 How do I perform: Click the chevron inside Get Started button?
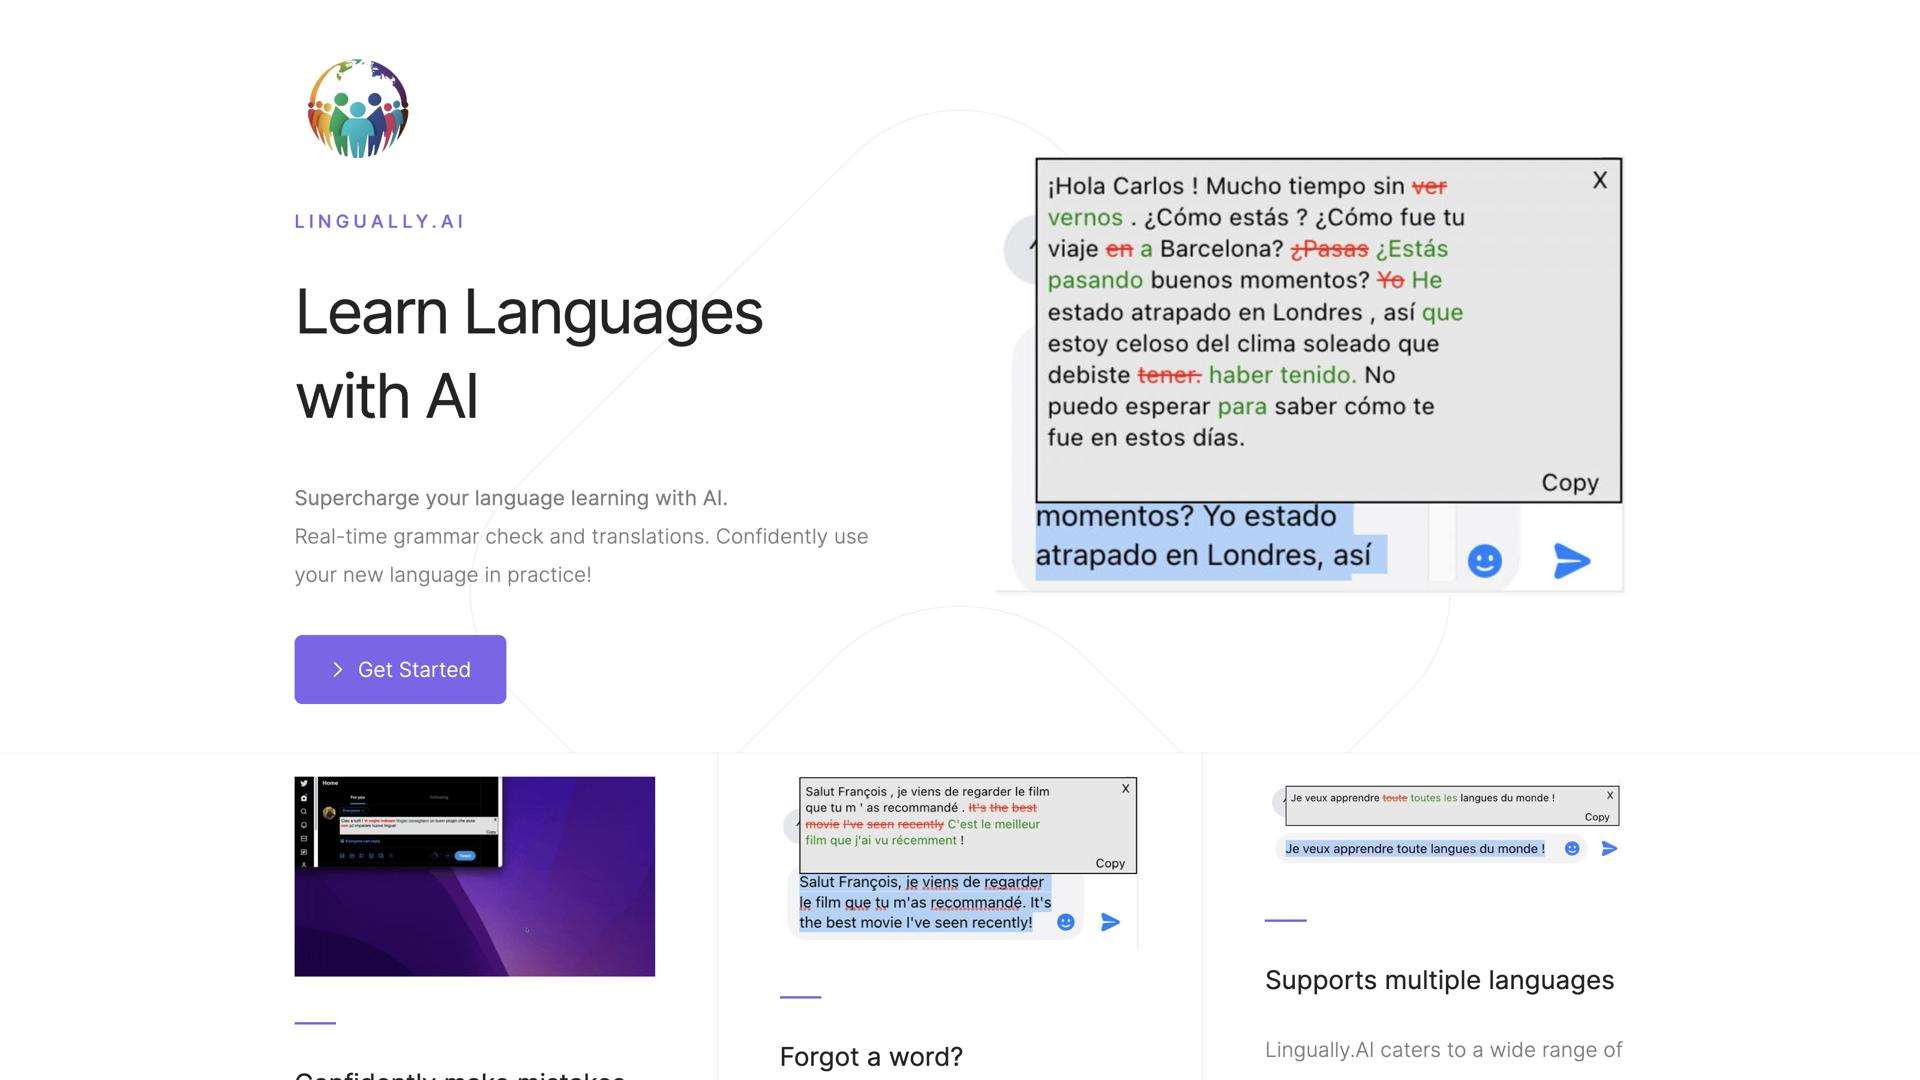(337, 670)
